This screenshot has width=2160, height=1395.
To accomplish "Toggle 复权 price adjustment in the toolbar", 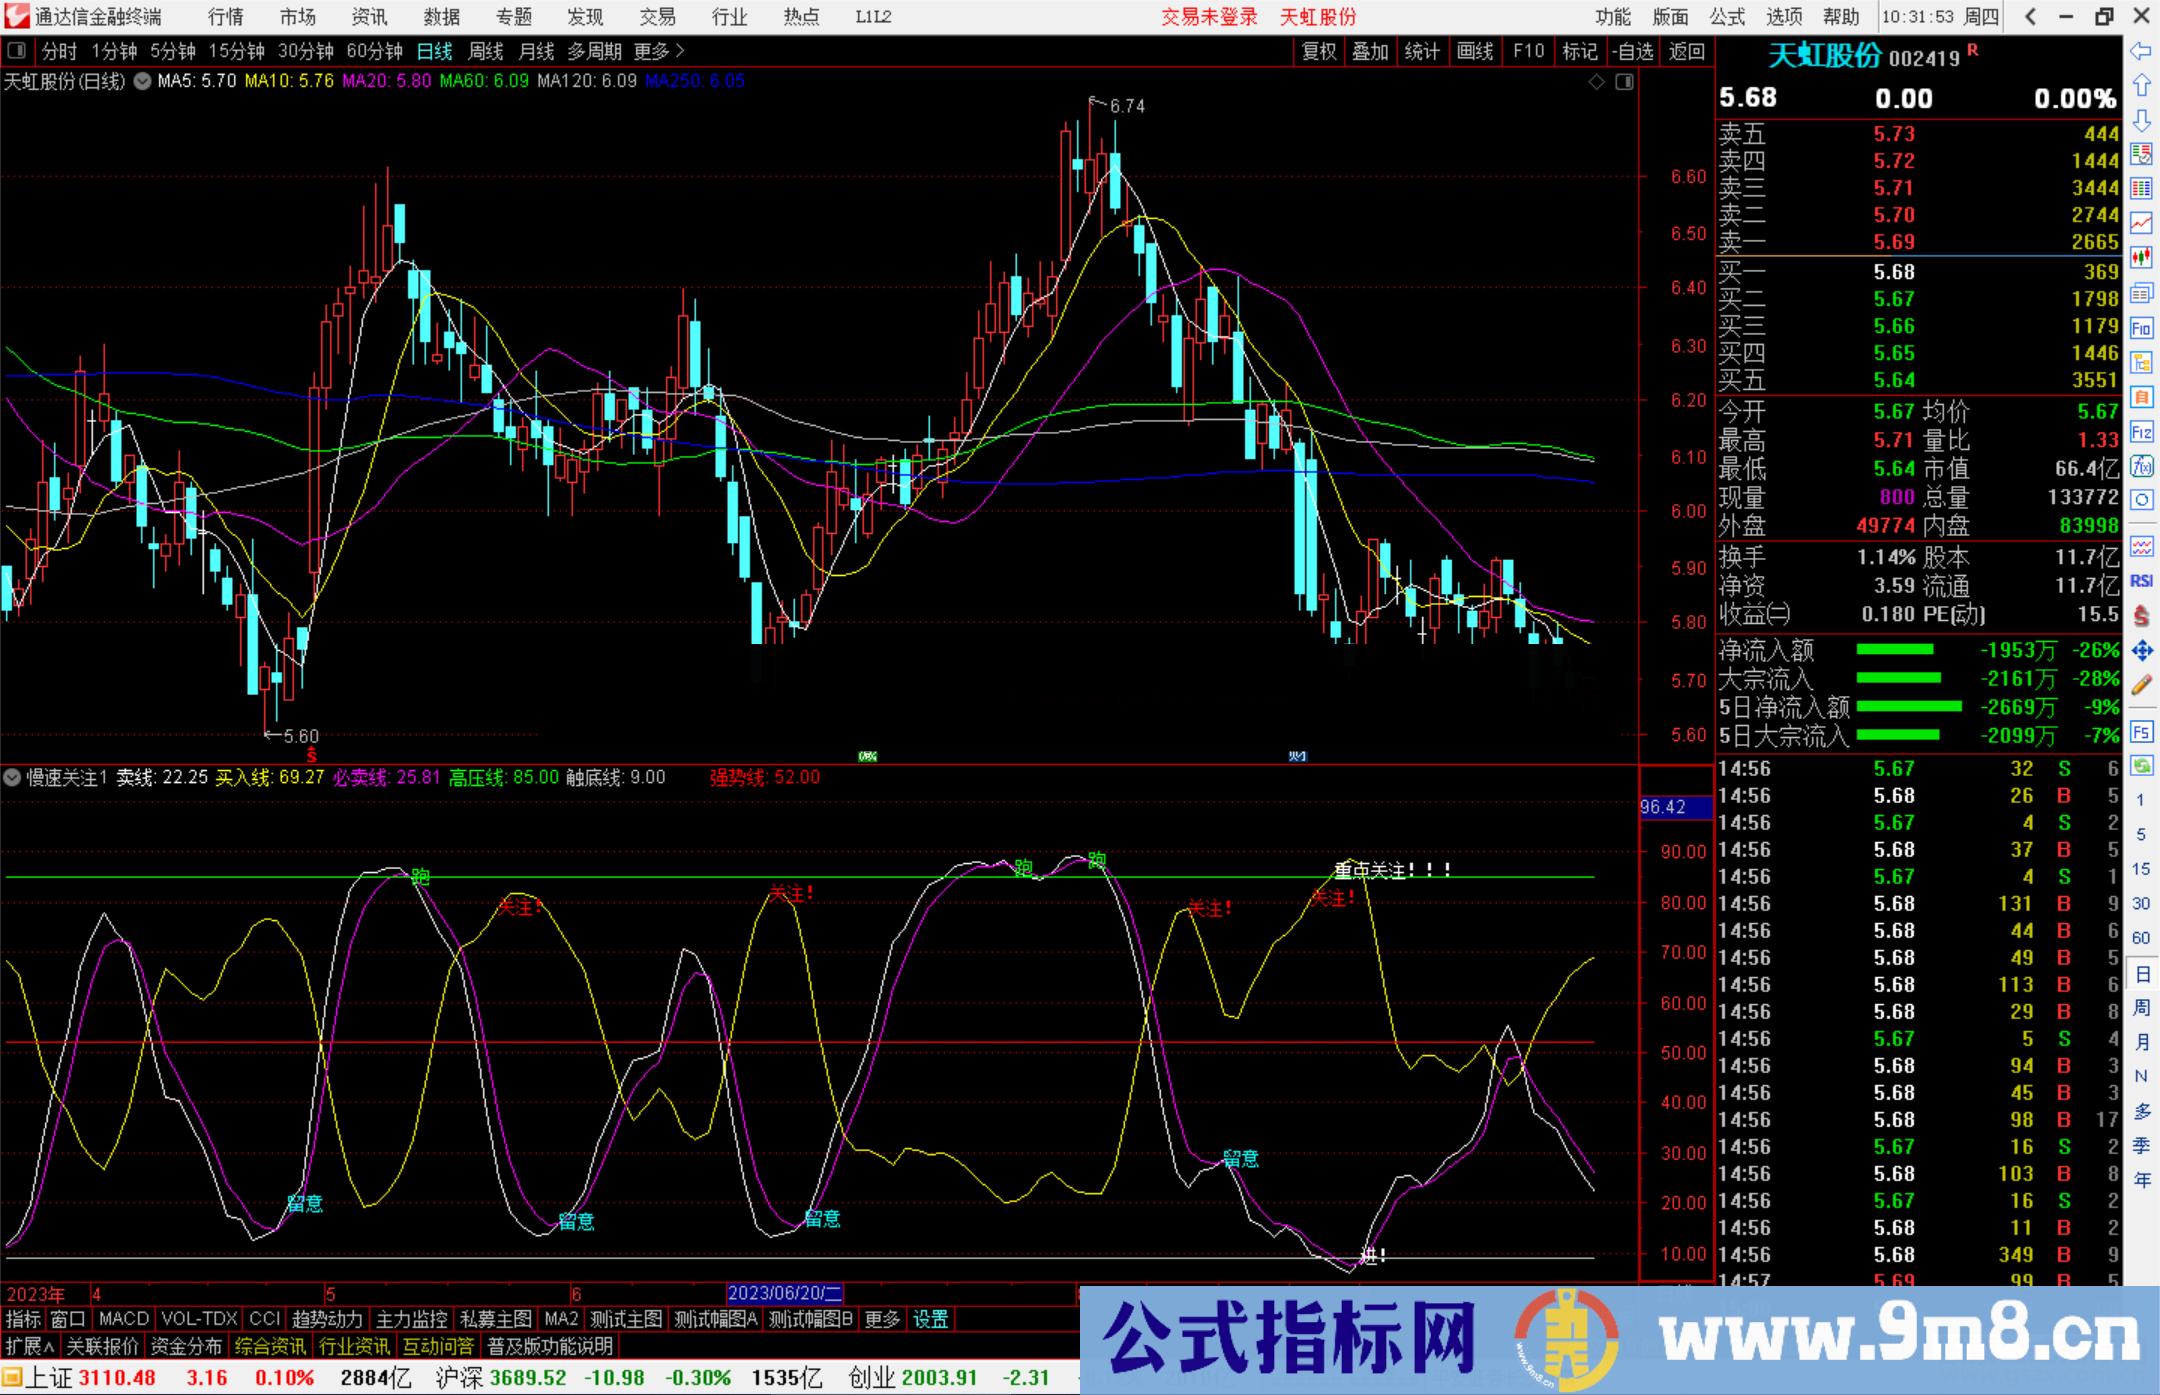I will click(x=1318, y=51).
